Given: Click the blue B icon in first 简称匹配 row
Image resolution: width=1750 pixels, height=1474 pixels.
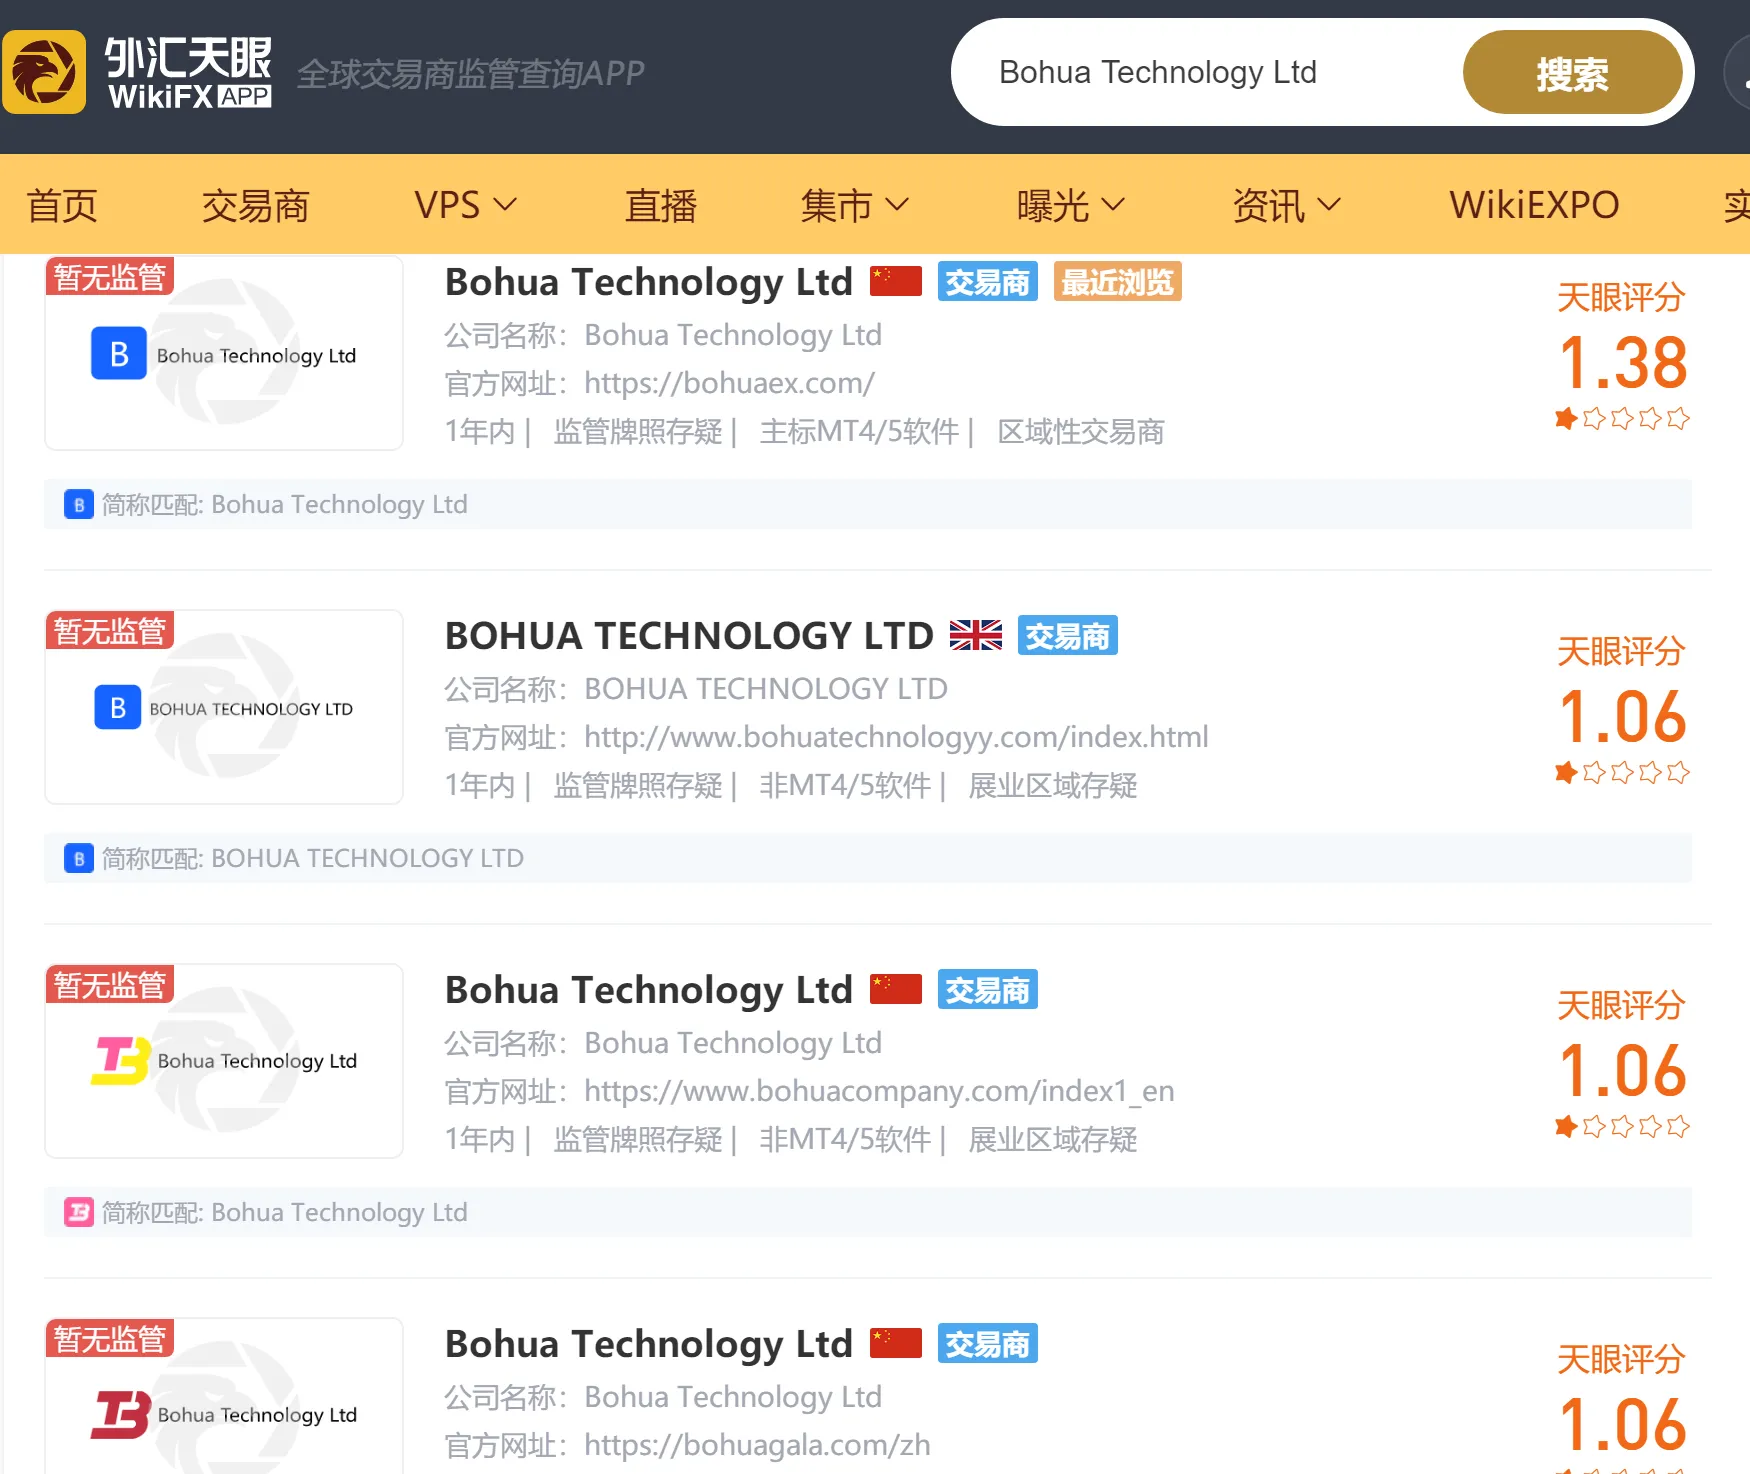Looking at the screenshot, I should pyautogui.click(x=79, y=504).
